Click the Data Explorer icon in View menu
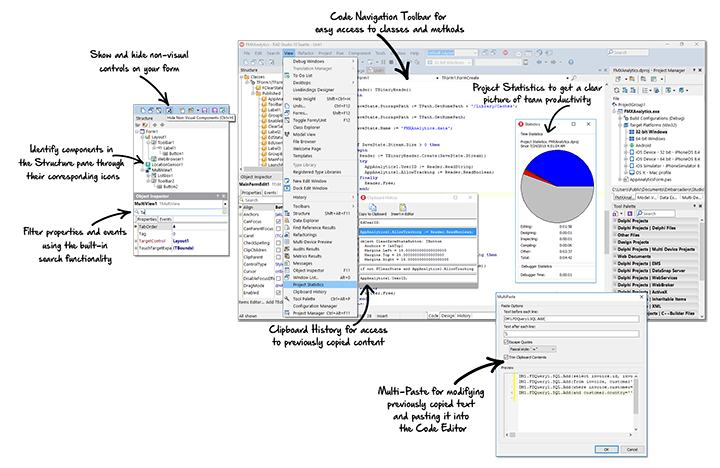Viewport: 720px width, 468px height. tap(287, 220)
